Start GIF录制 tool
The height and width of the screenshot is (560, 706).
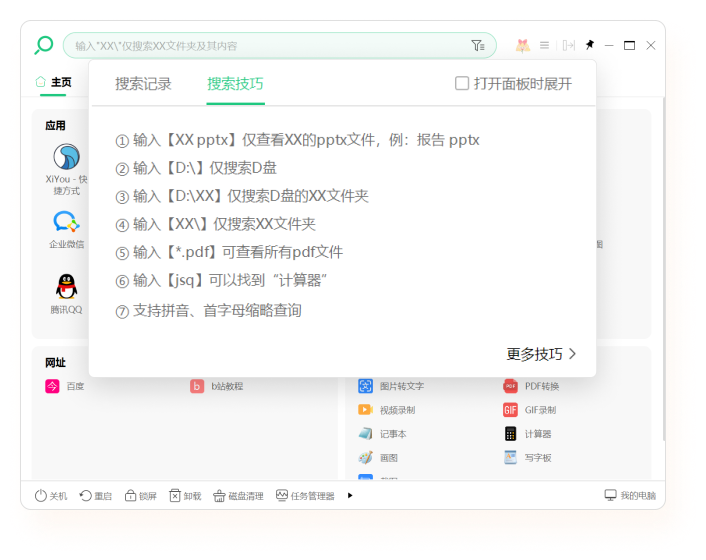pos(530,410)
